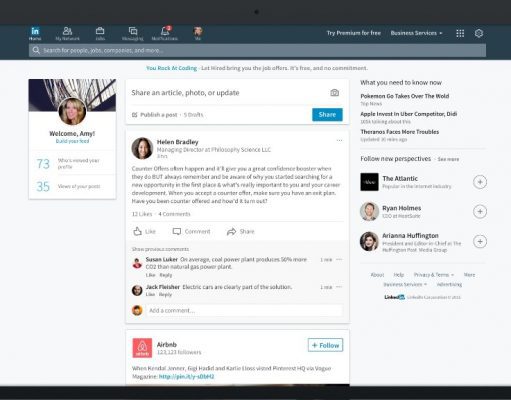Open the settings gear icon

point(479,33)
